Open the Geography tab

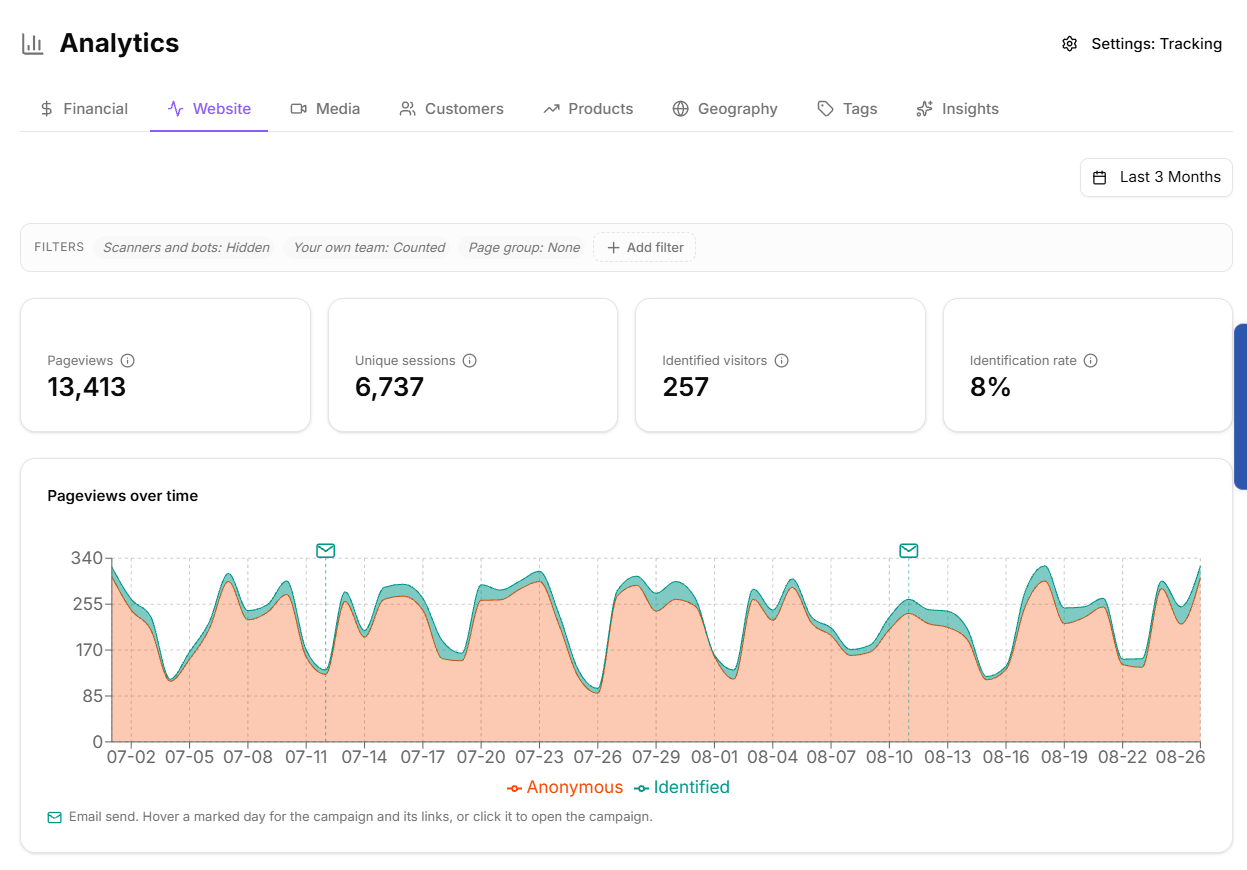[x=725, y=109]
